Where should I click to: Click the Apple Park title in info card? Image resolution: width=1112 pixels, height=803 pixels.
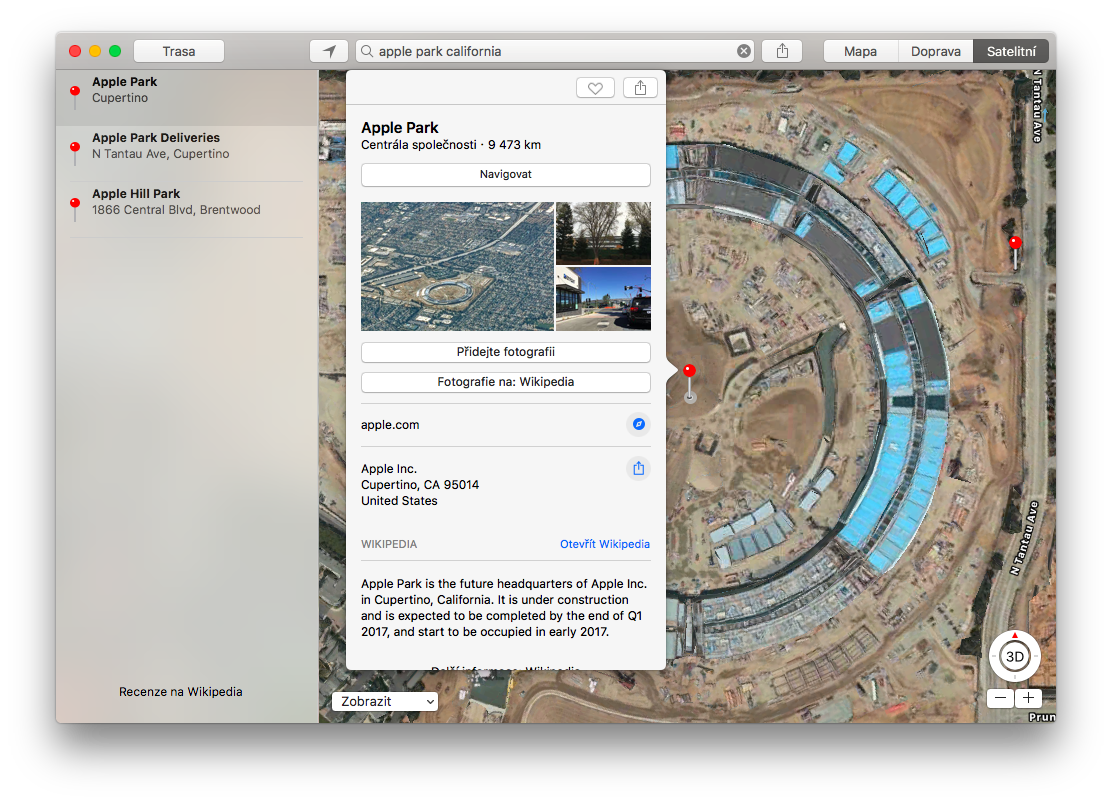coord(400,128)
